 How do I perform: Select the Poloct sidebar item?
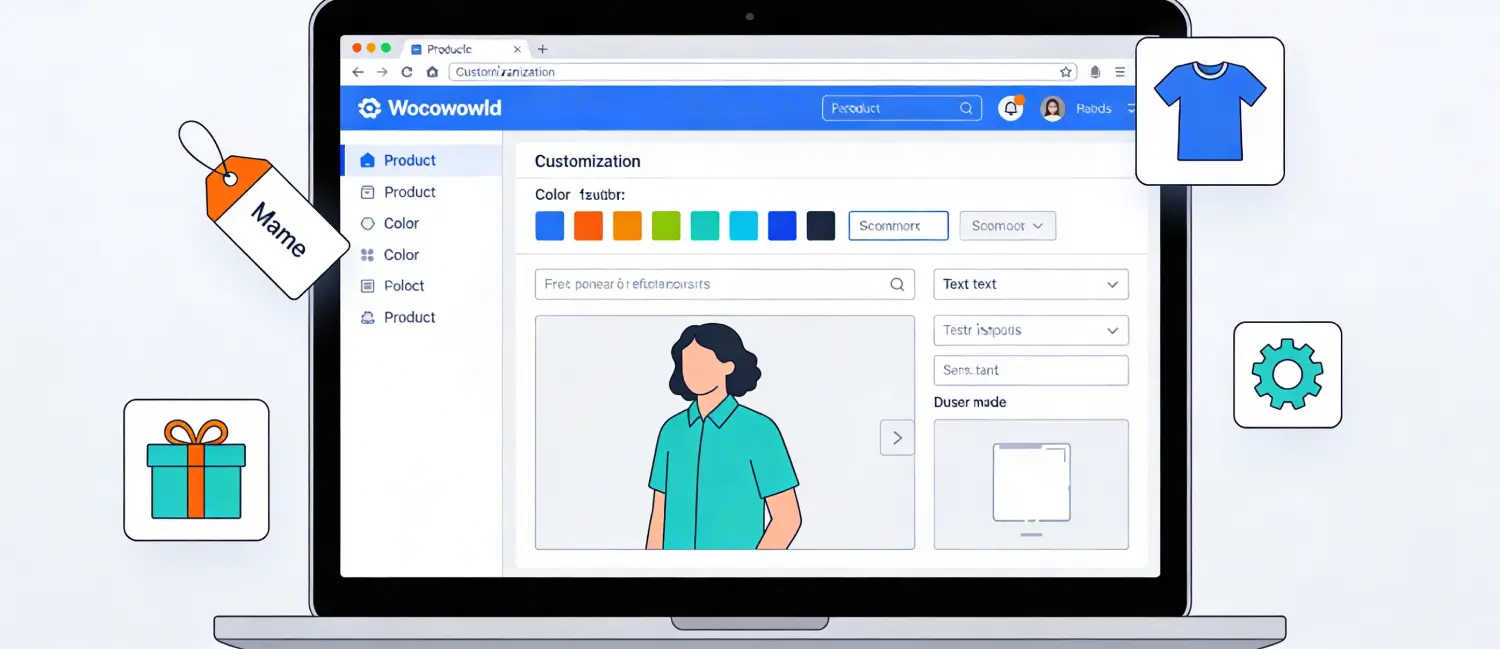point(404,286)
